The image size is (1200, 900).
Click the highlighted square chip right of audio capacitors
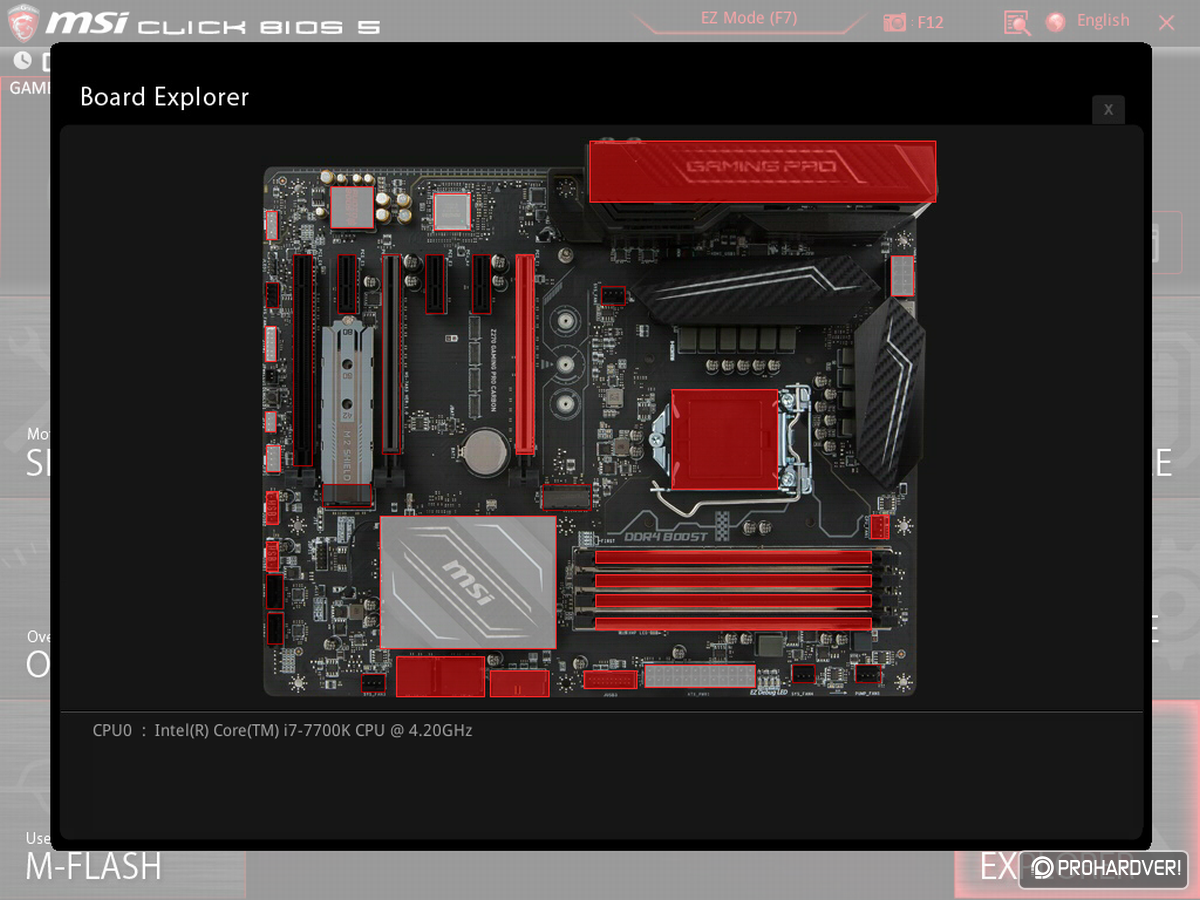point(451,212)
